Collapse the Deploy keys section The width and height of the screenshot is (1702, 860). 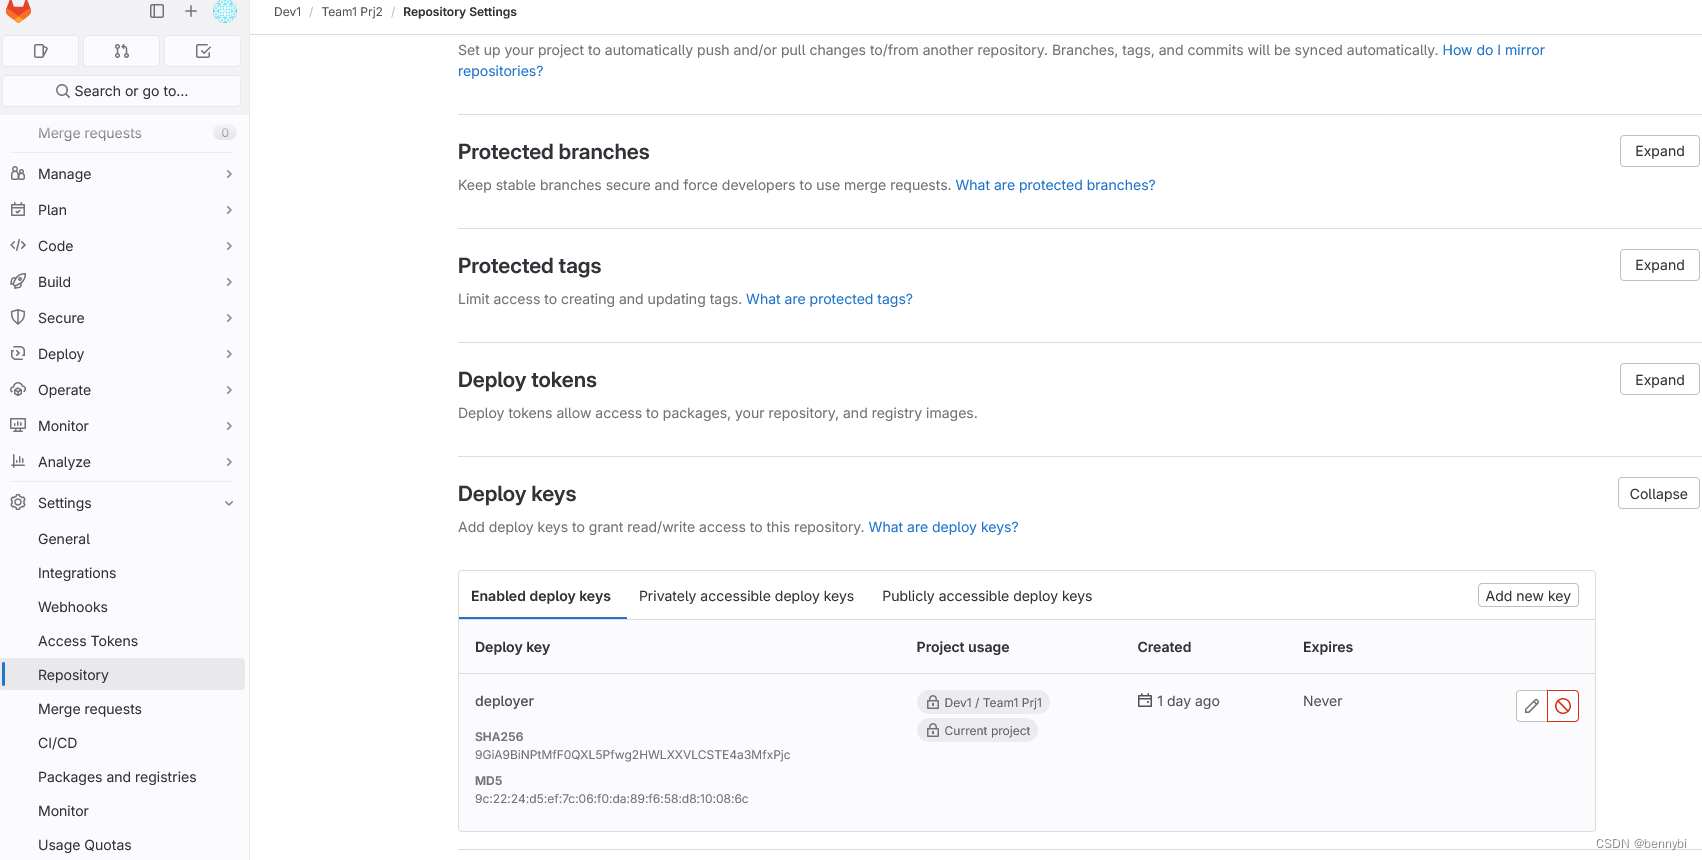click(x=1659, y=494)
